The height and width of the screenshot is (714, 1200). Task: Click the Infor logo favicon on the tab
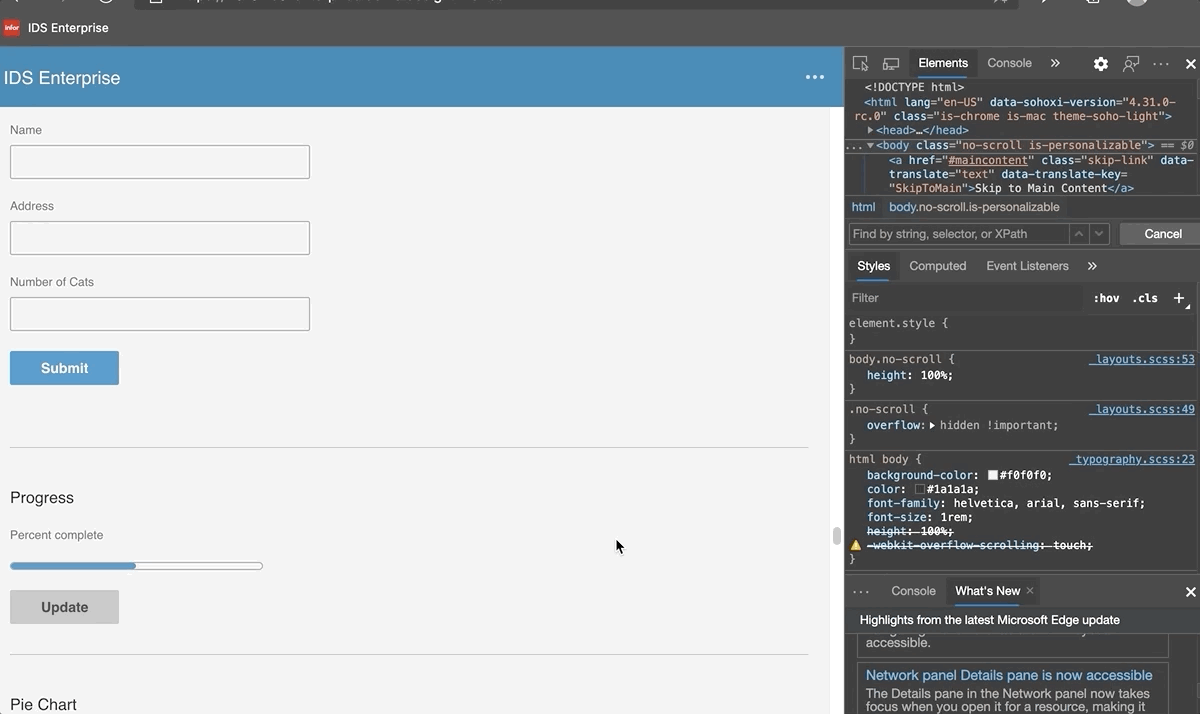pos(12,28)
